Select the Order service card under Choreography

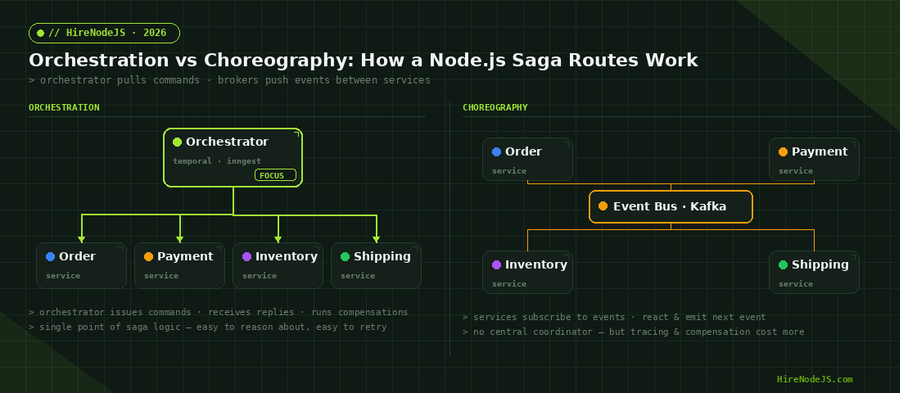[x=527, y=159]
